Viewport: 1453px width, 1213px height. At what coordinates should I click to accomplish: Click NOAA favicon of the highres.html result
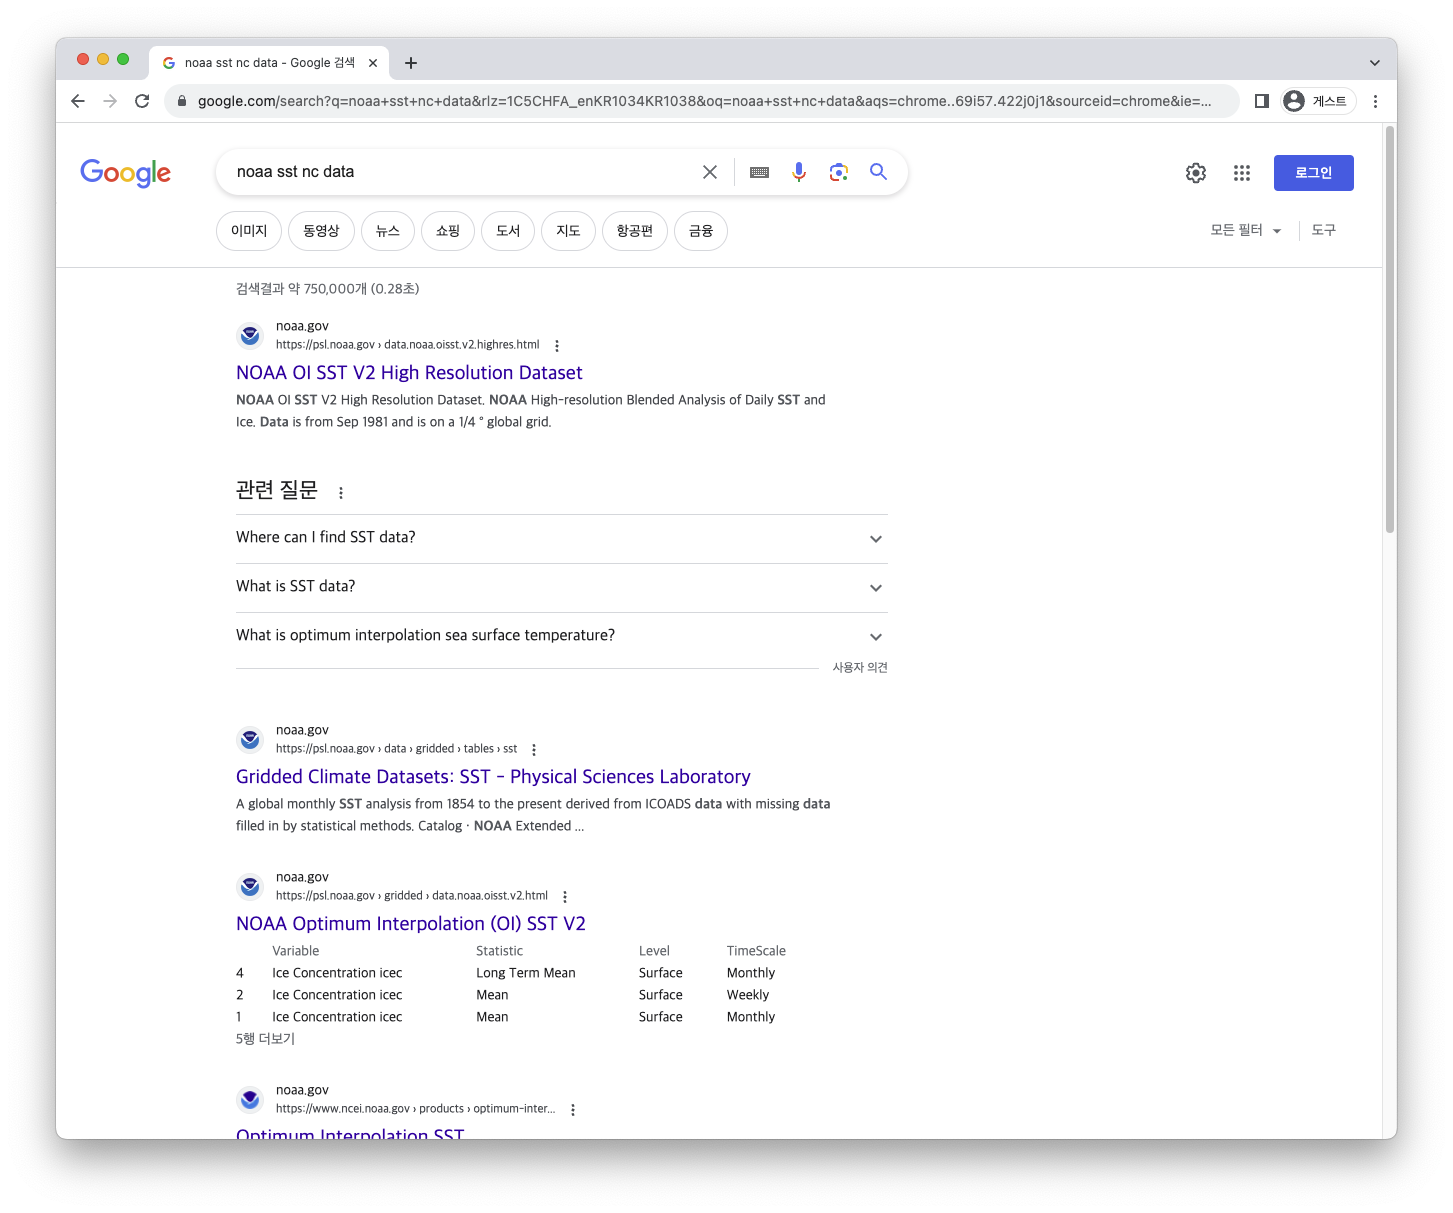pyautogui.click(x=250, y=336)
